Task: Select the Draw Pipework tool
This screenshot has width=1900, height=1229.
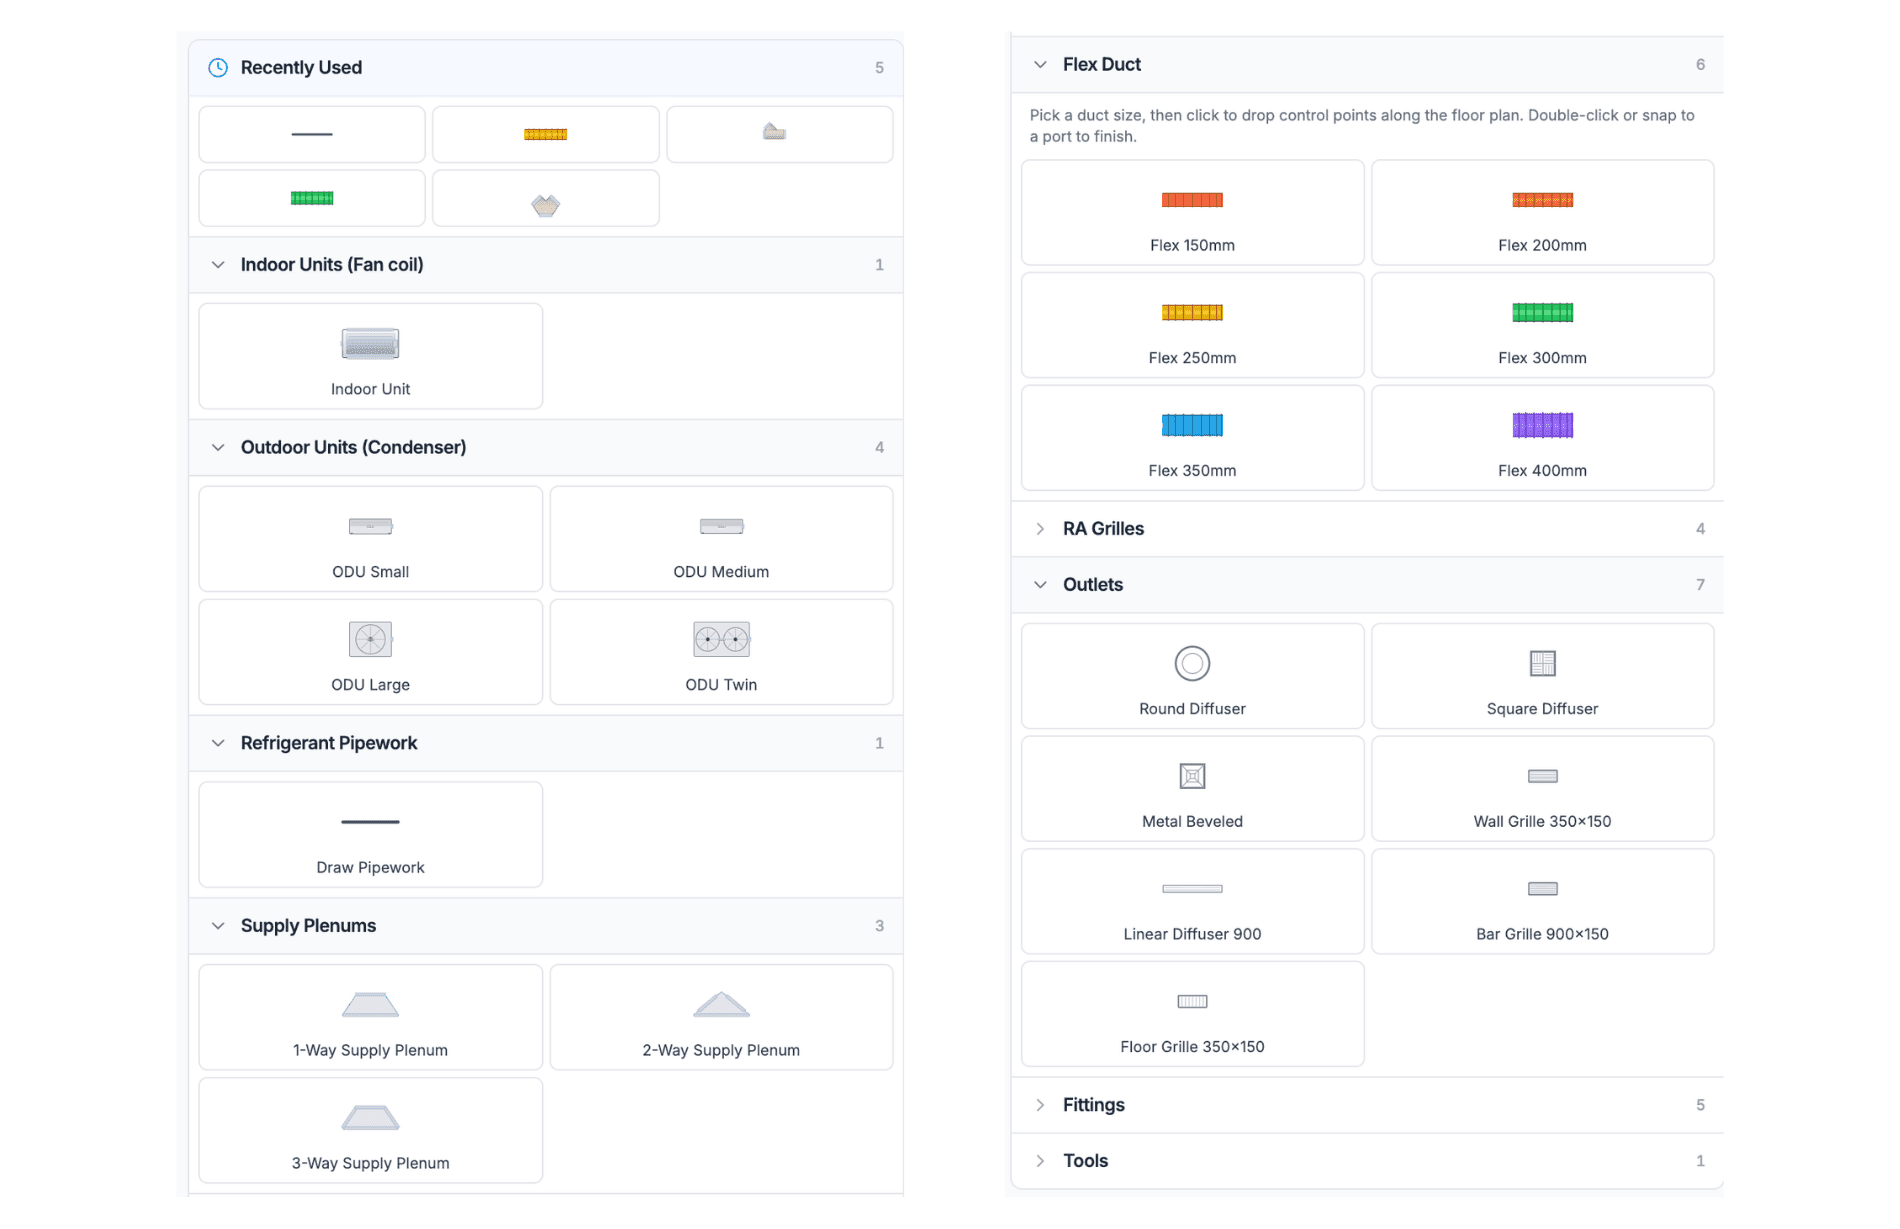Action: click(370, 834)
